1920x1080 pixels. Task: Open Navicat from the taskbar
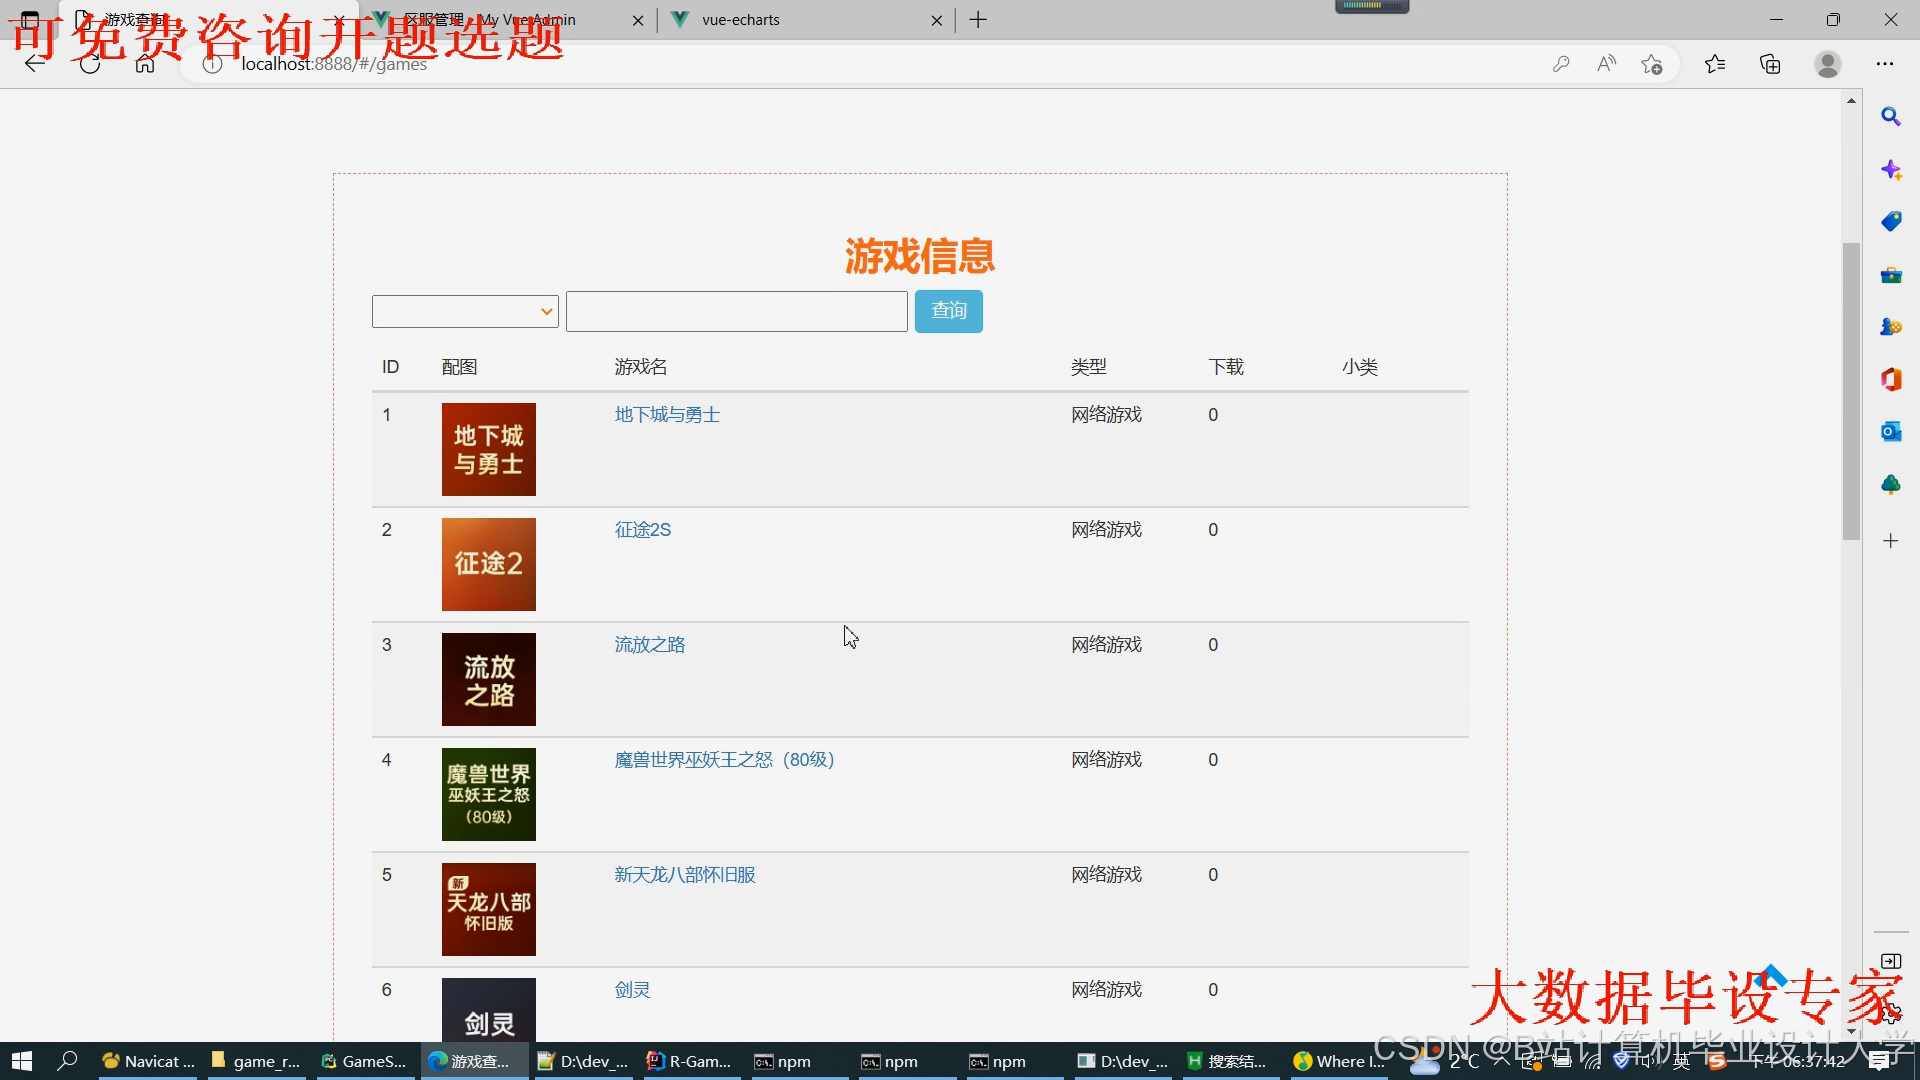point(148,1061)
